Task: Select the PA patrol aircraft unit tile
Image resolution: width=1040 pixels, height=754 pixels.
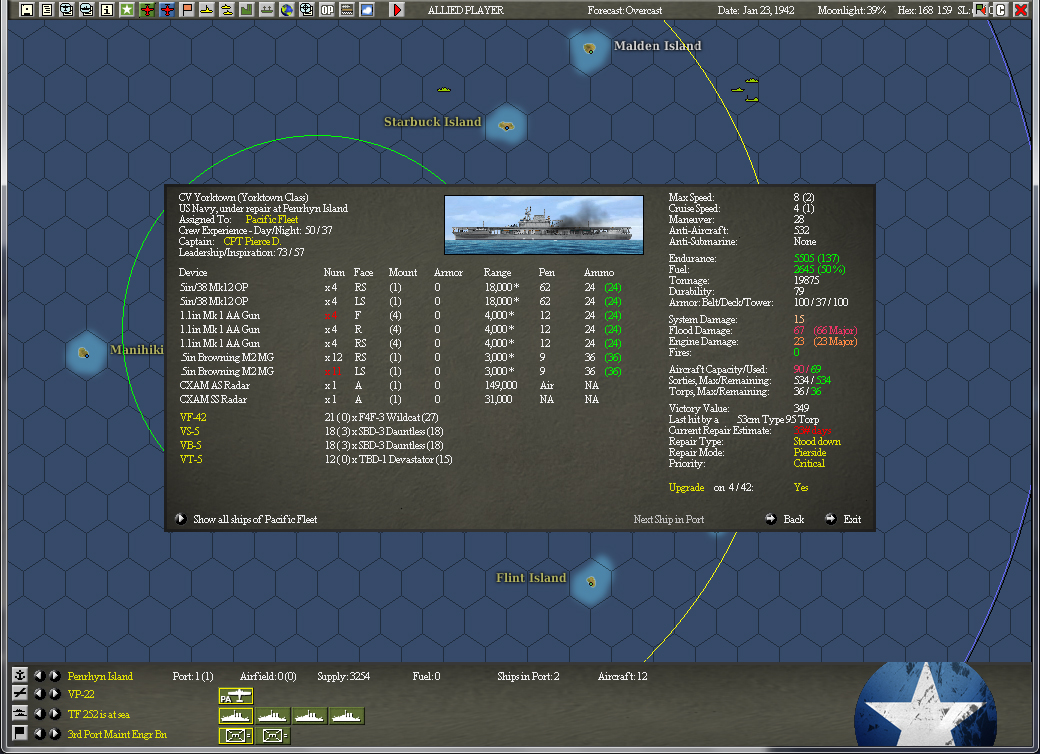Action: point(236,696)
